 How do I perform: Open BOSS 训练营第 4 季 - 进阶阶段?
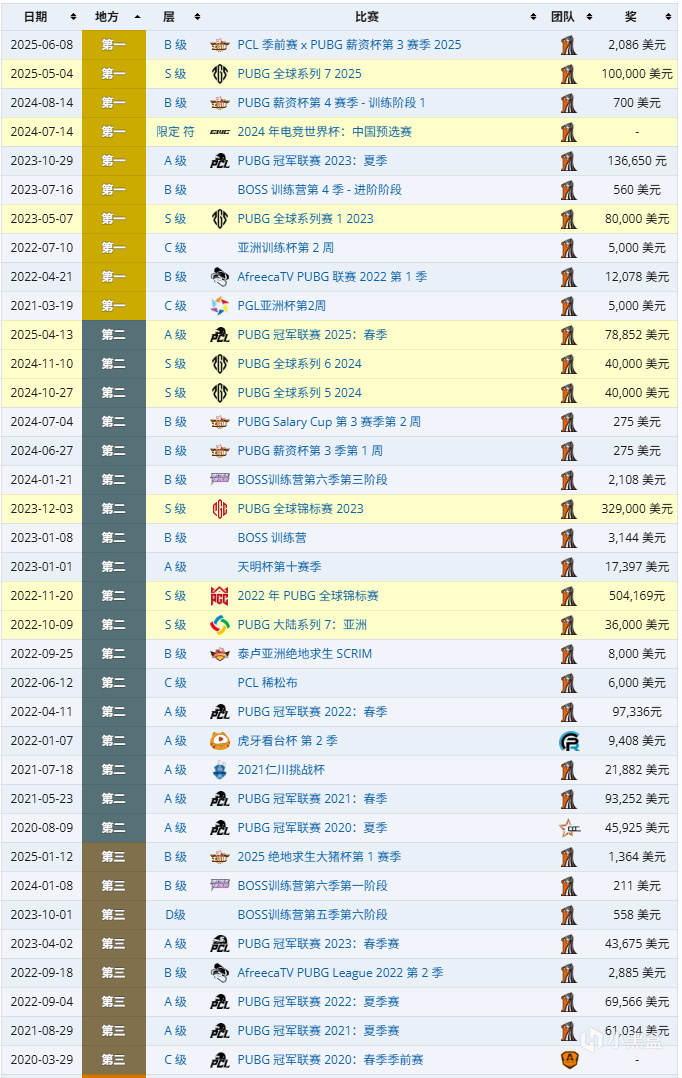tap(320, 190)
